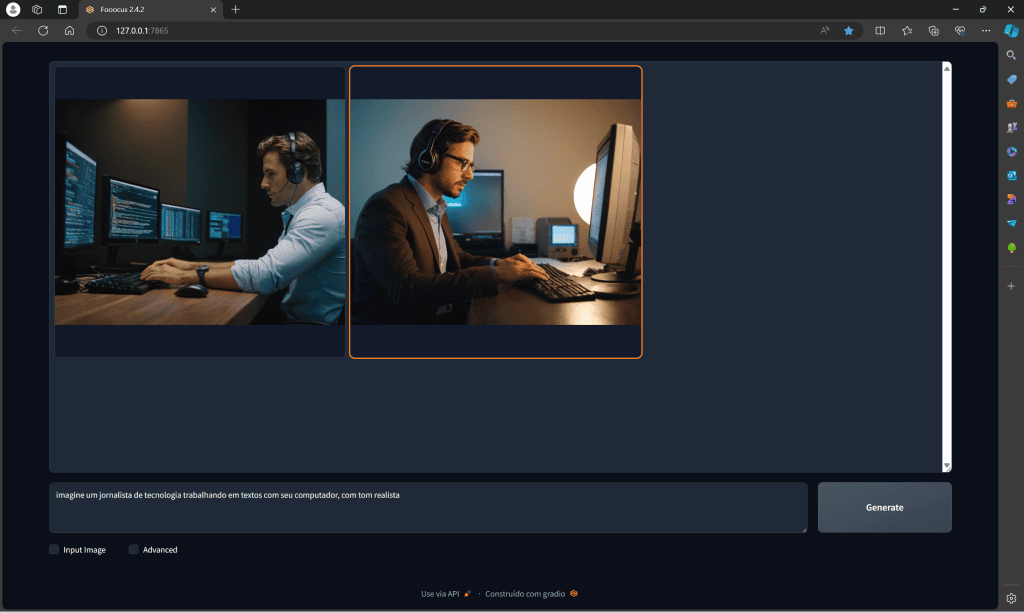Viewport: 1024px width, 613px height.
Task: Select the left generated image thumbnail
Action: (199, 211)
